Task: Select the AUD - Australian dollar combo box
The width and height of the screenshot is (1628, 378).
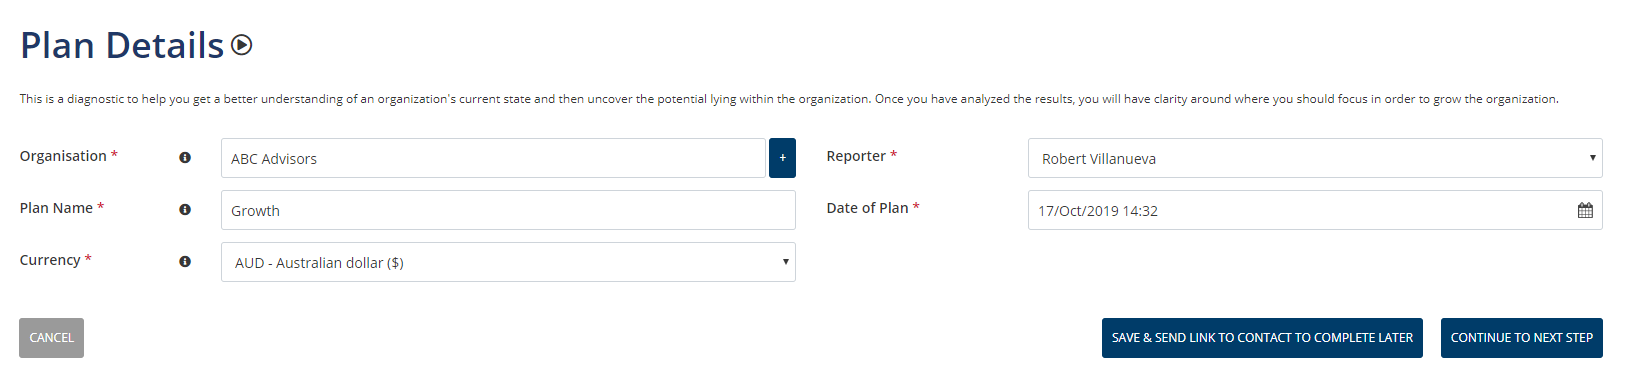Action: tap(508, 262)
